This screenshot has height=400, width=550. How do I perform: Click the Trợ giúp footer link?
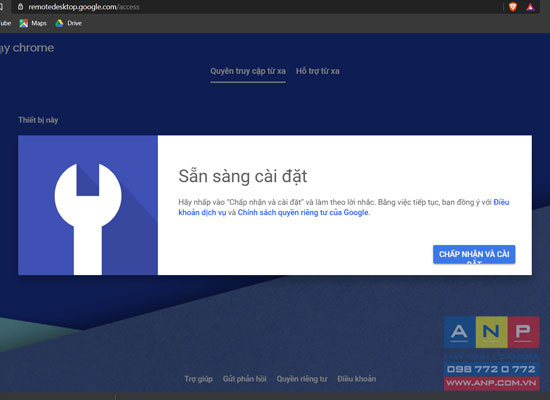click(199, 379)
